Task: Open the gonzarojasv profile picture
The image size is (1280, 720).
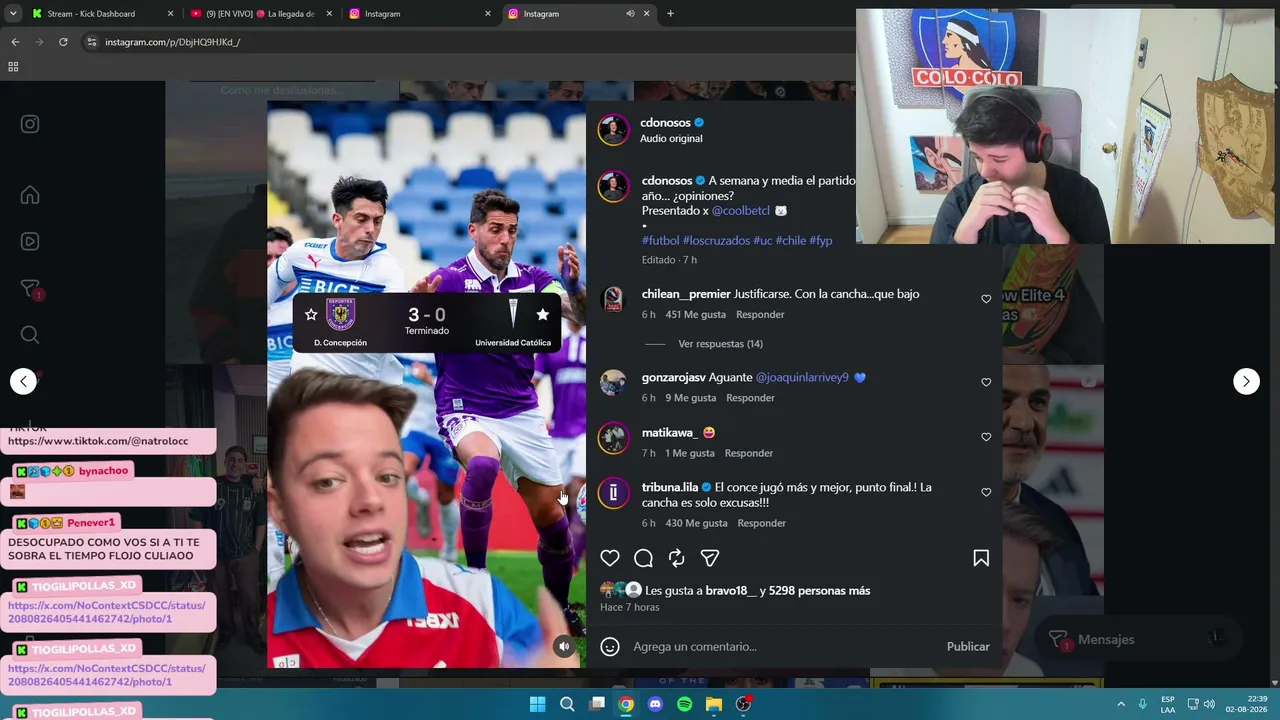Action: coord(613,382)
